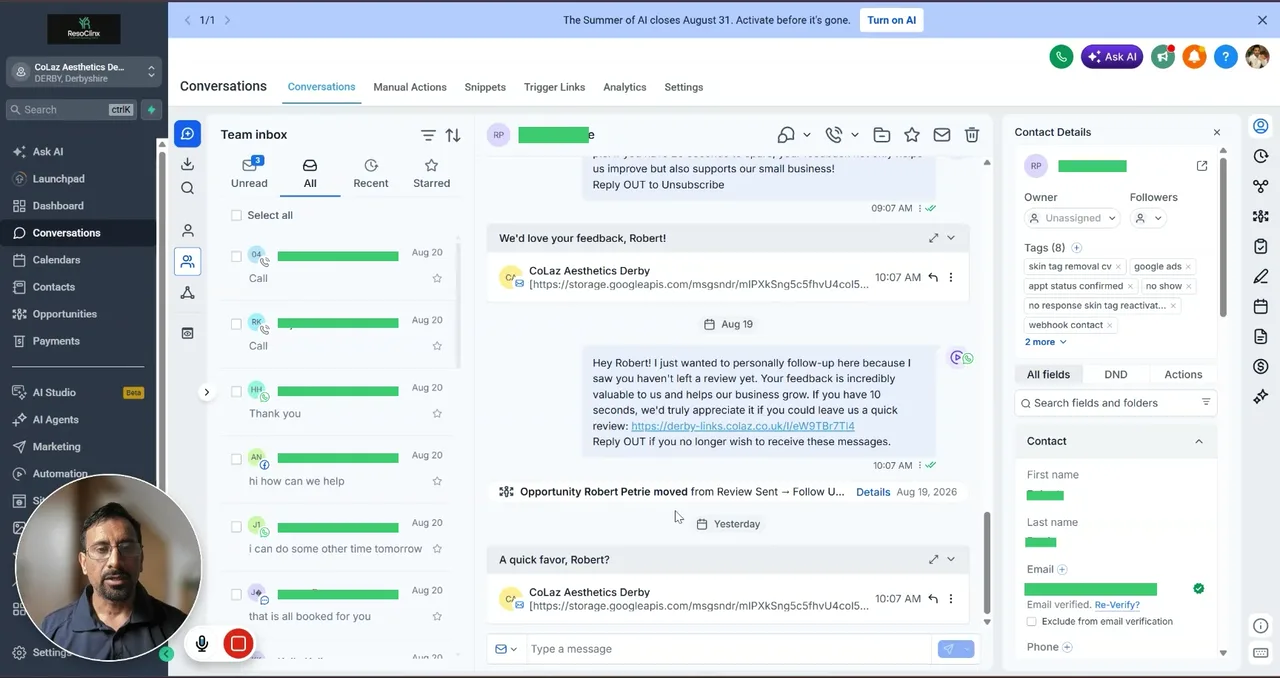Open filter options in Team inbox
This screenshot has height=678, width=1280.
point(428,135)
